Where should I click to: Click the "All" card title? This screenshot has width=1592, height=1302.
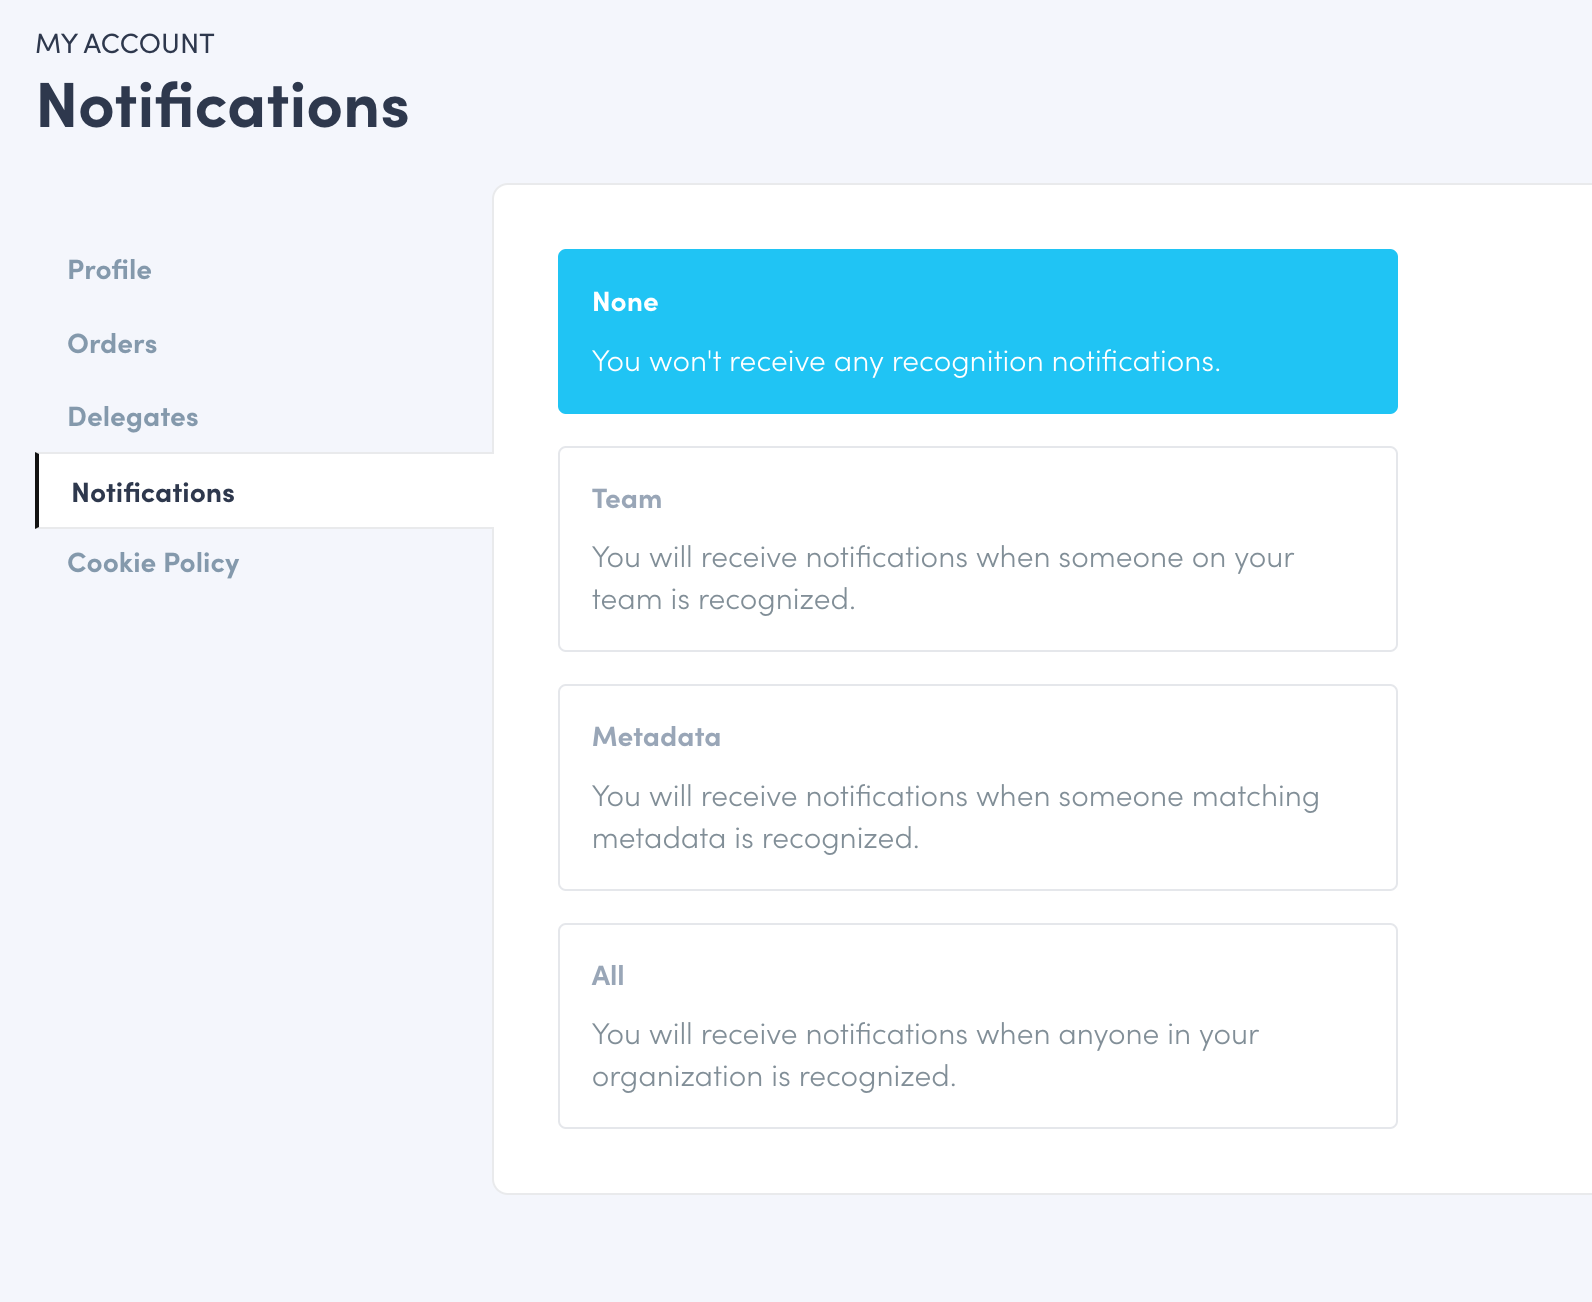(607, 976)
